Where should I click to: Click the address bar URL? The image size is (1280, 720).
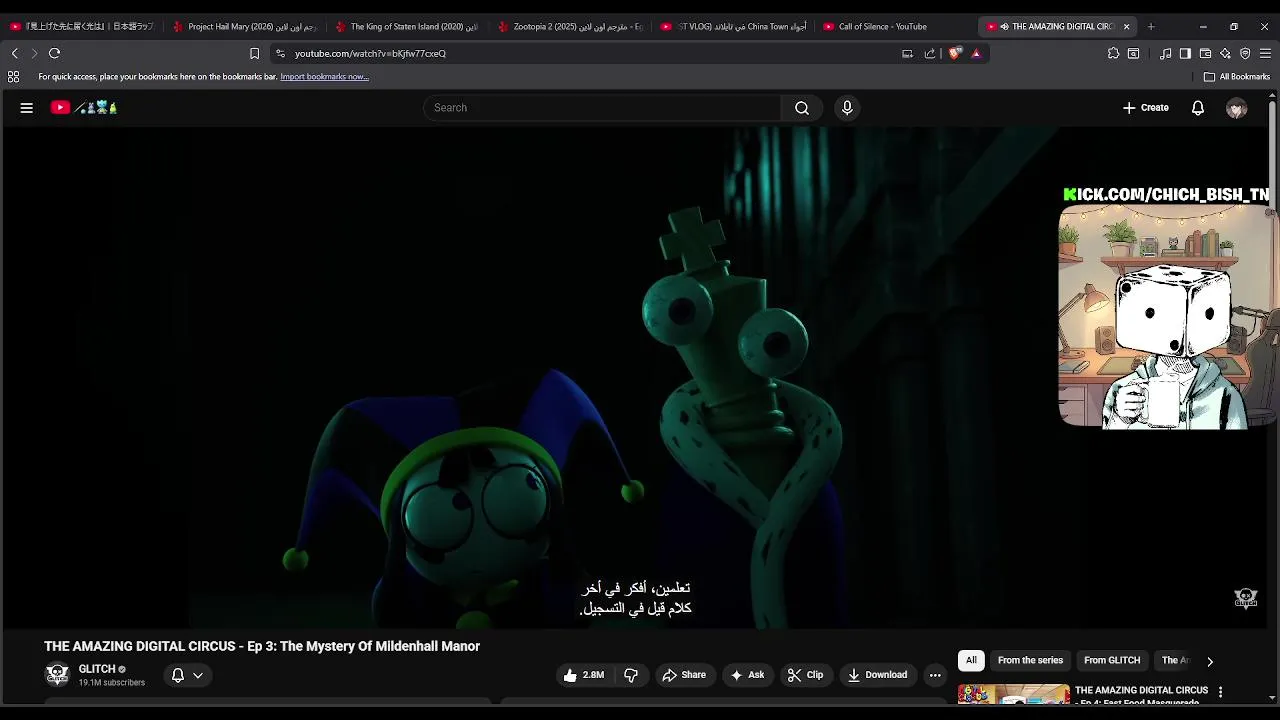coord(370,53)
